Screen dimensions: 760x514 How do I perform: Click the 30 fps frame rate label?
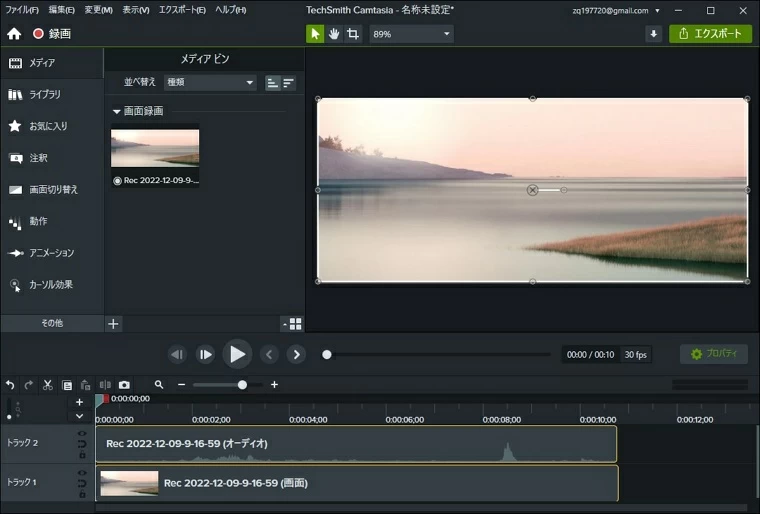tap(635, 355)
